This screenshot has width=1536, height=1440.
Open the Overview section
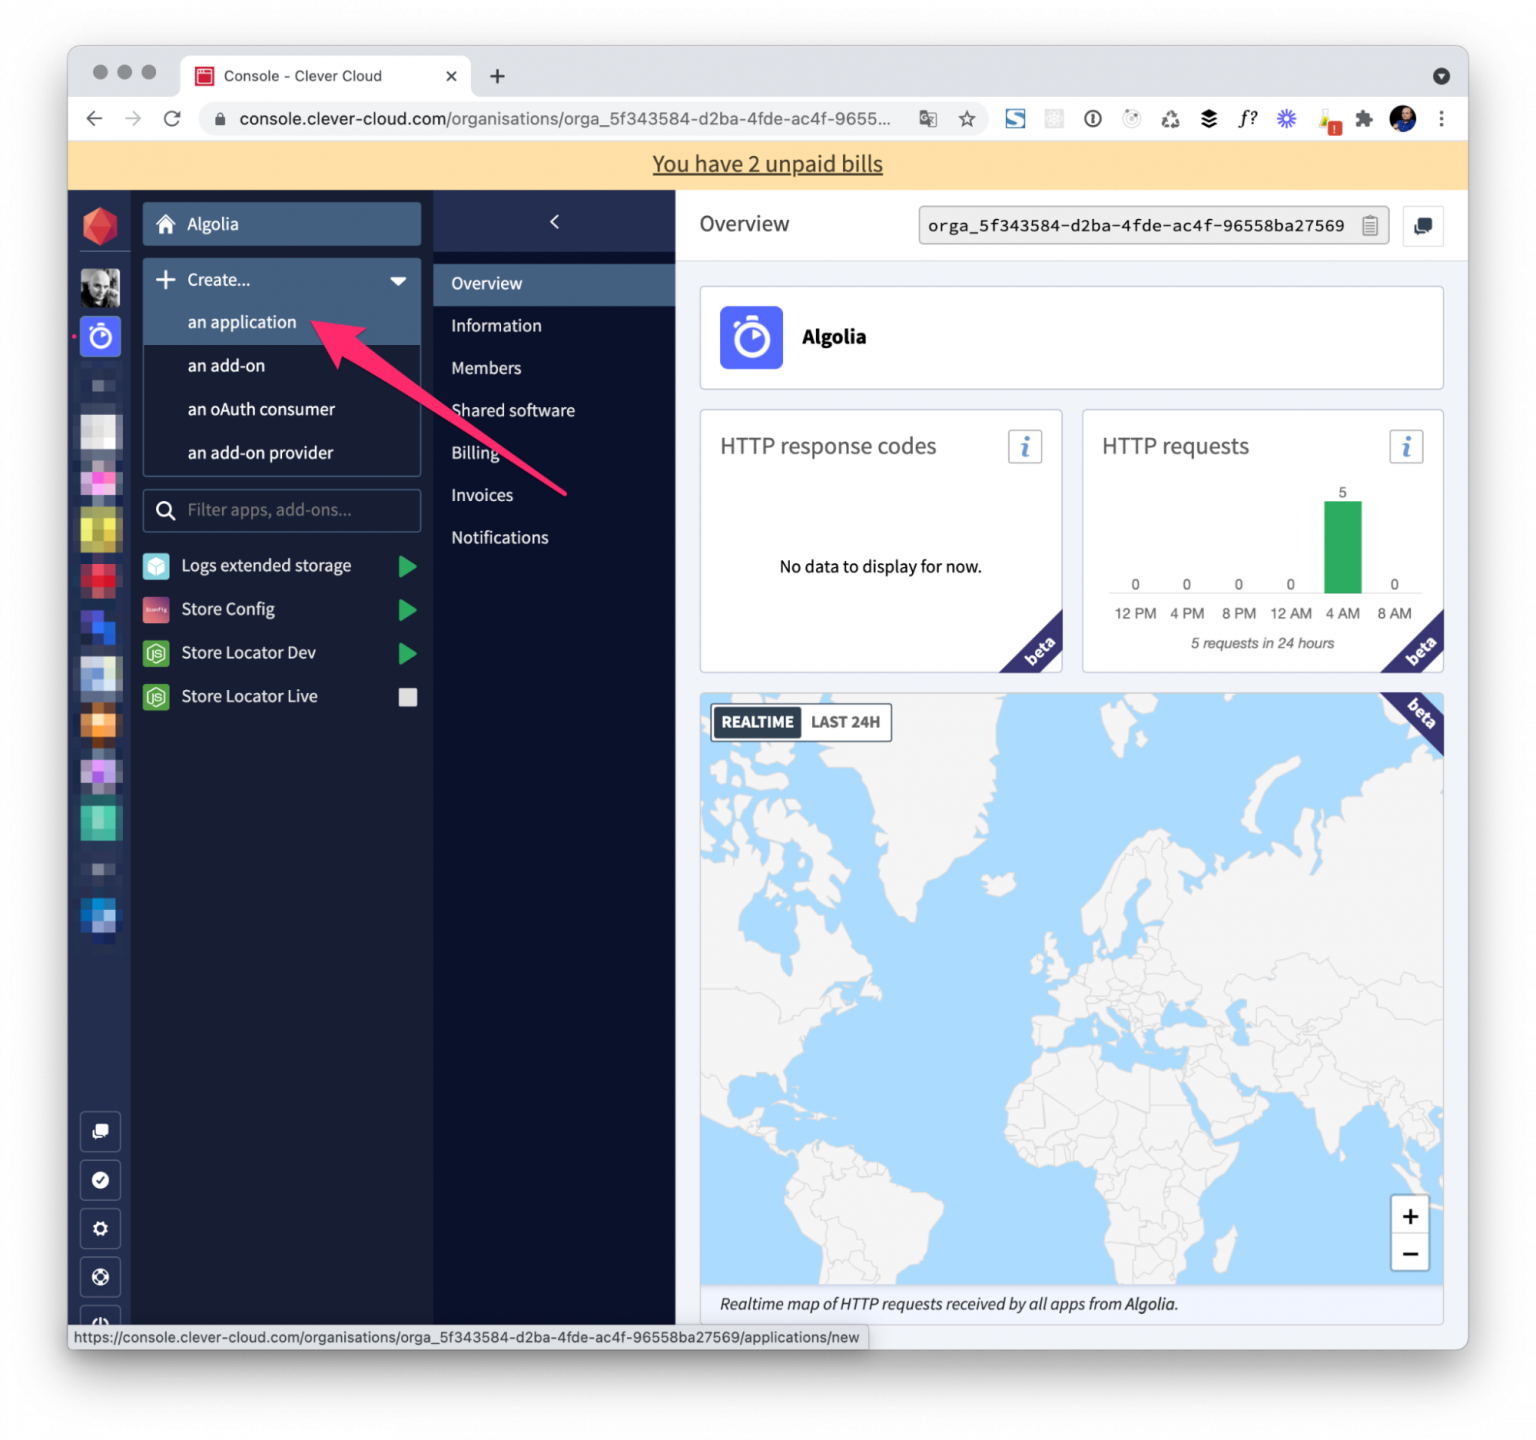pyautogui.click(x=554, y=284)
